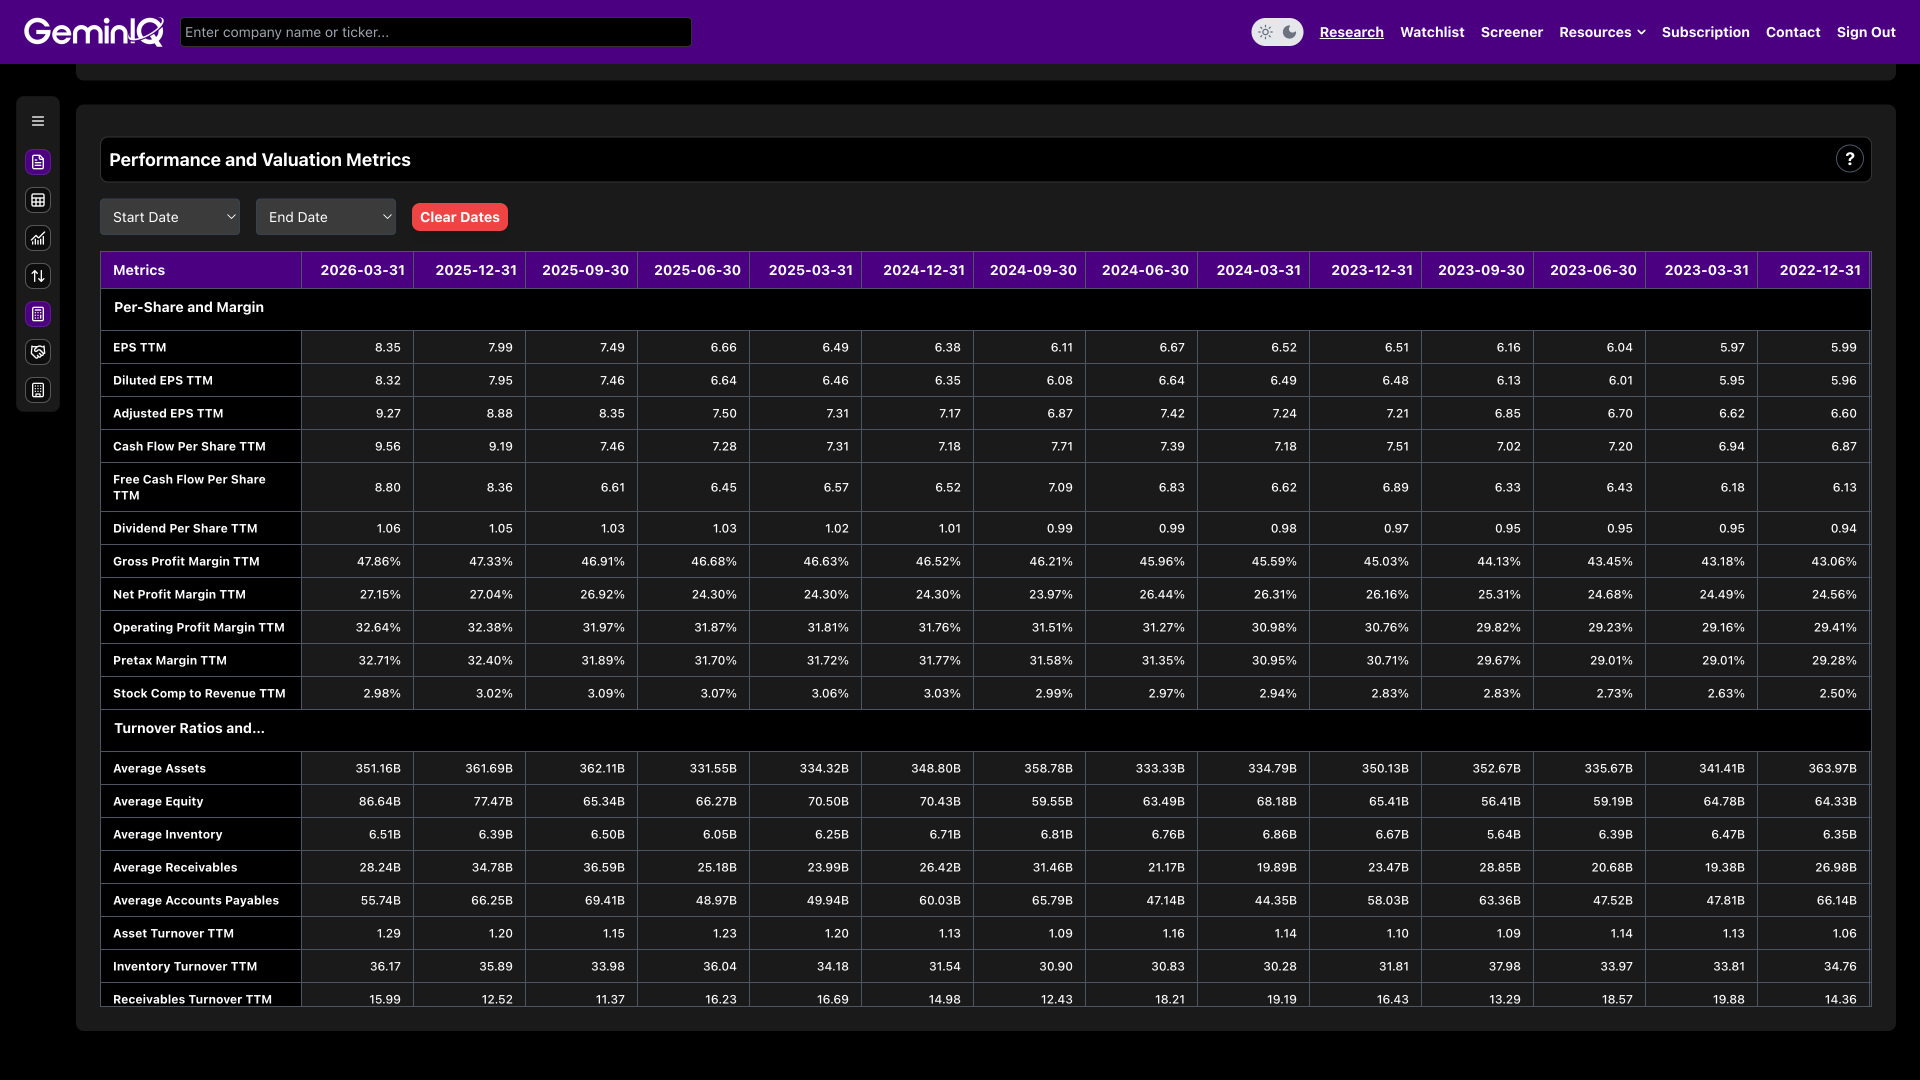Screen dimensions: 1920x1080
Task: Select Average Accounts Payables row label
Action: tap(196, 901)
